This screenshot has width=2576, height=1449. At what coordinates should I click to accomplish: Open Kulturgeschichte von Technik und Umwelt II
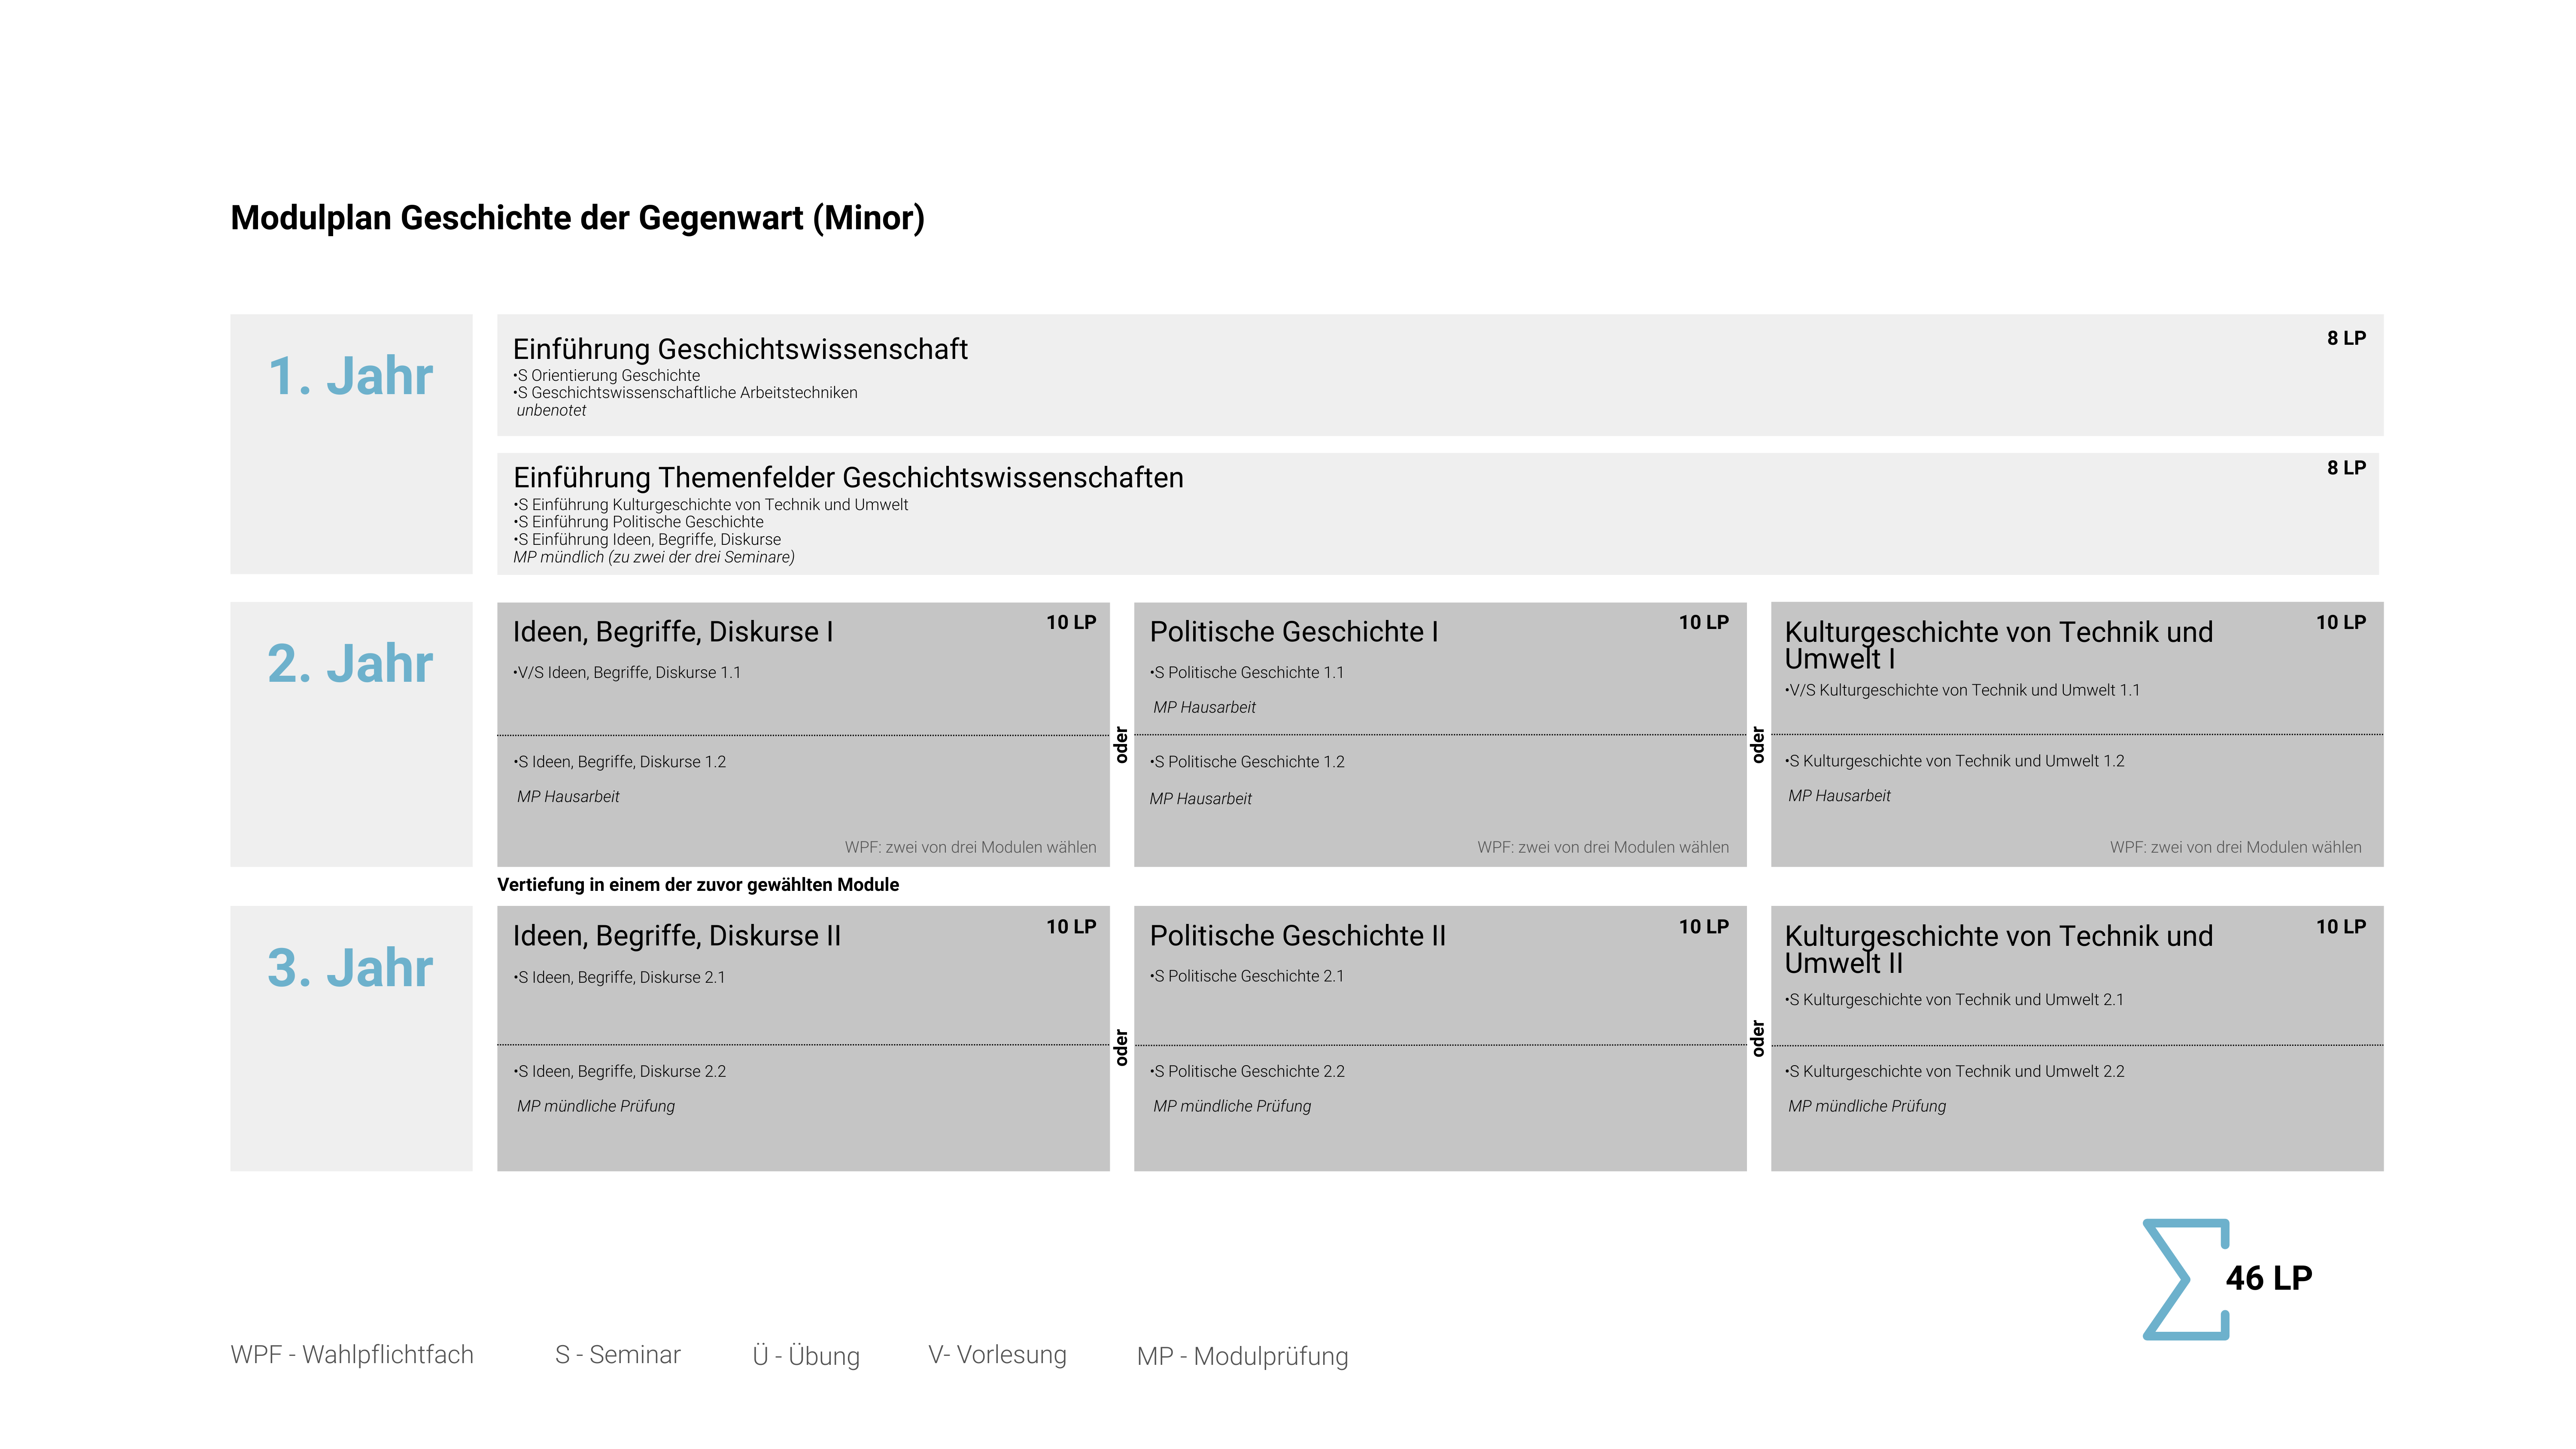coord(2077,1038)
